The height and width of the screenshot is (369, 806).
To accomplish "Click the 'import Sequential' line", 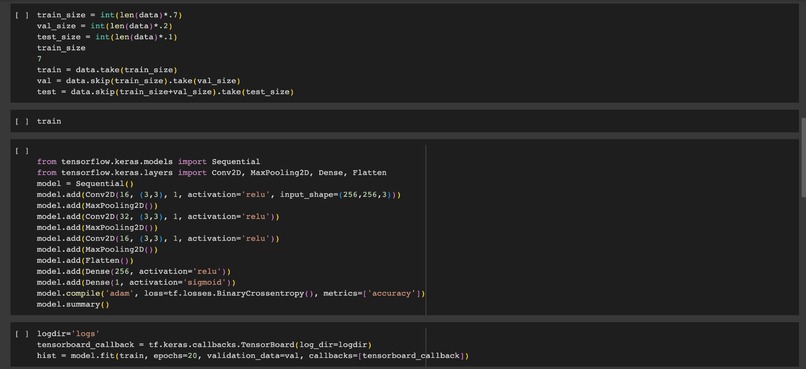I will click(148, 161).
